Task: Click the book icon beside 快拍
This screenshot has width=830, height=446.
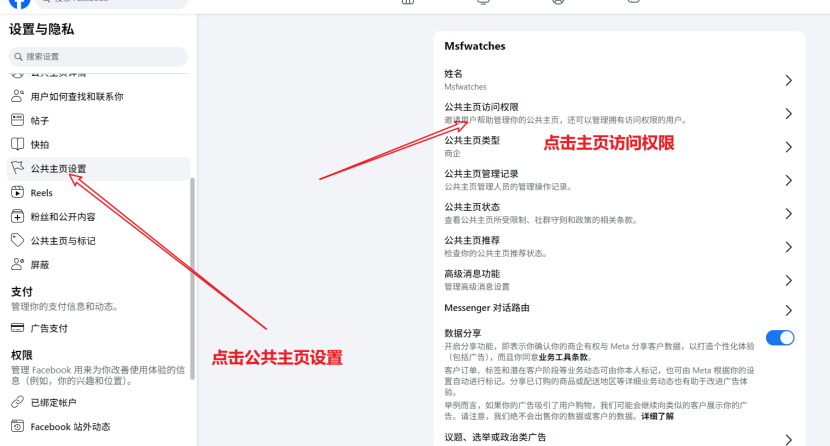Action: 17,144
